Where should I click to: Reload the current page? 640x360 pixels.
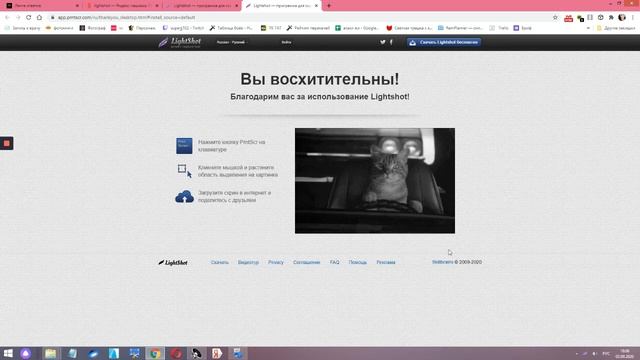pyautogui.click(x=29, y=18)
